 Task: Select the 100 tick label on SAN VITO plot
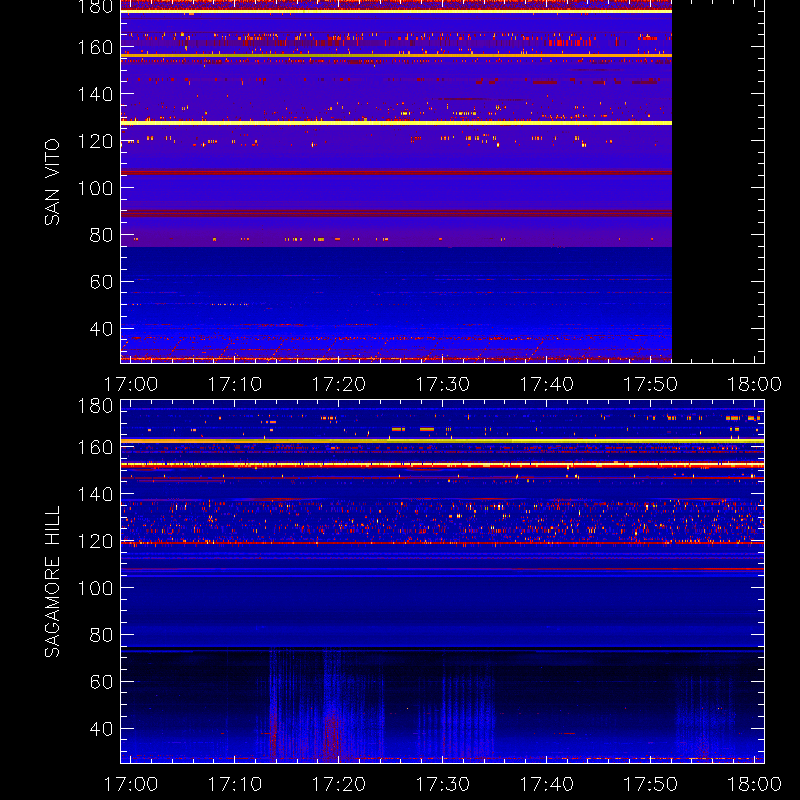pos(95,188)
